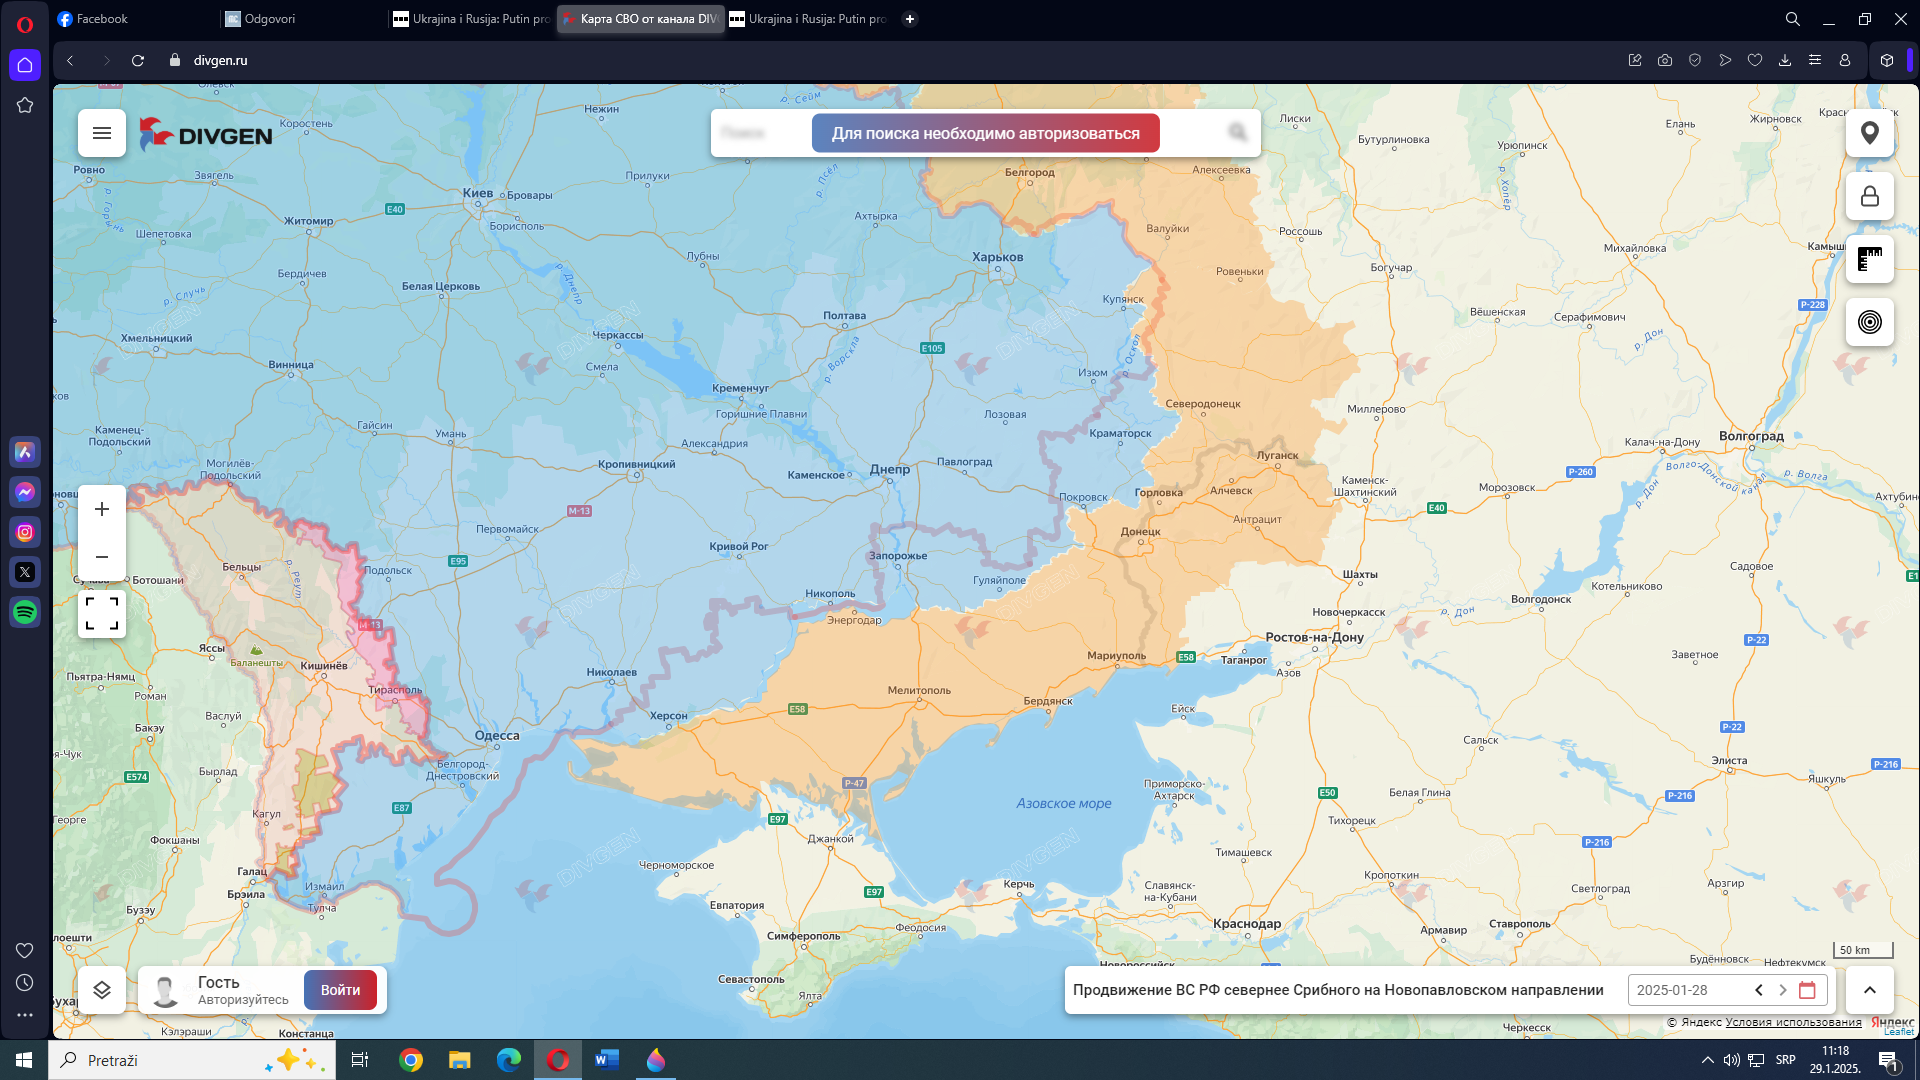Open the red calendar date picker
The image size is (1920, 1080).
click(x=1807, y=990)
